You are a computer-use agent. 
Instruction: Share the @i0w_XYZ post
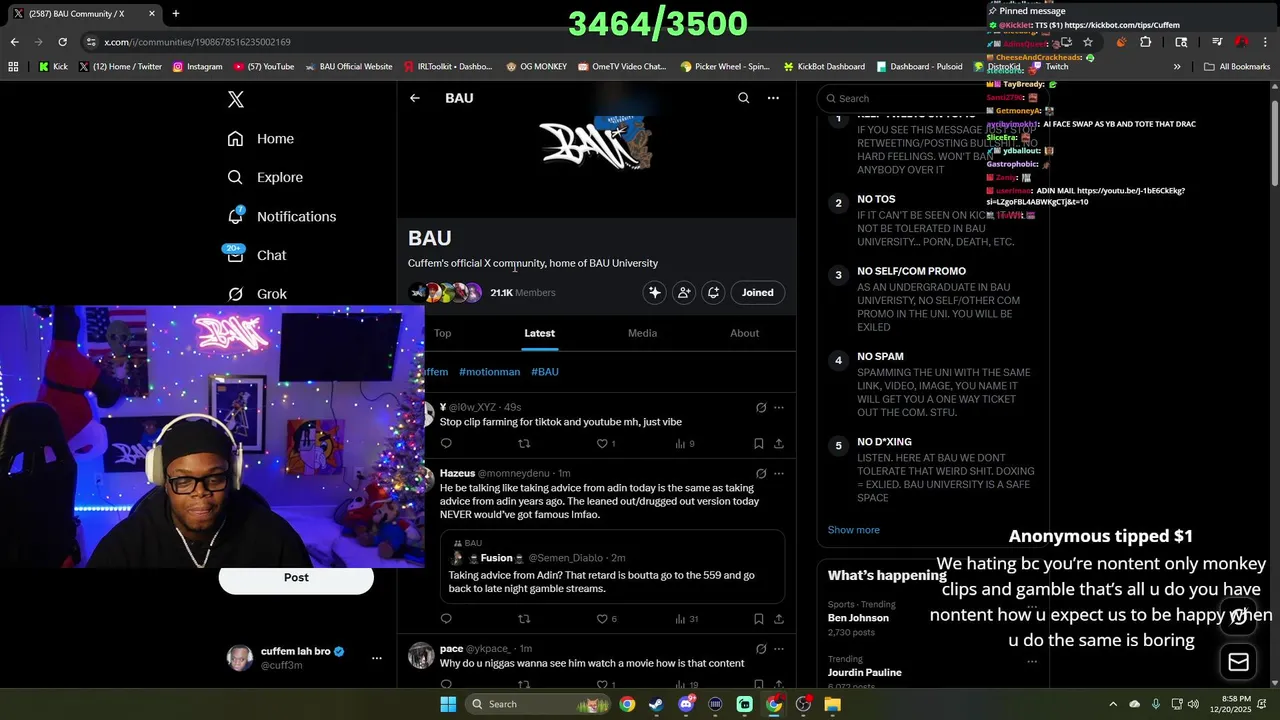[x=779, y=444]
